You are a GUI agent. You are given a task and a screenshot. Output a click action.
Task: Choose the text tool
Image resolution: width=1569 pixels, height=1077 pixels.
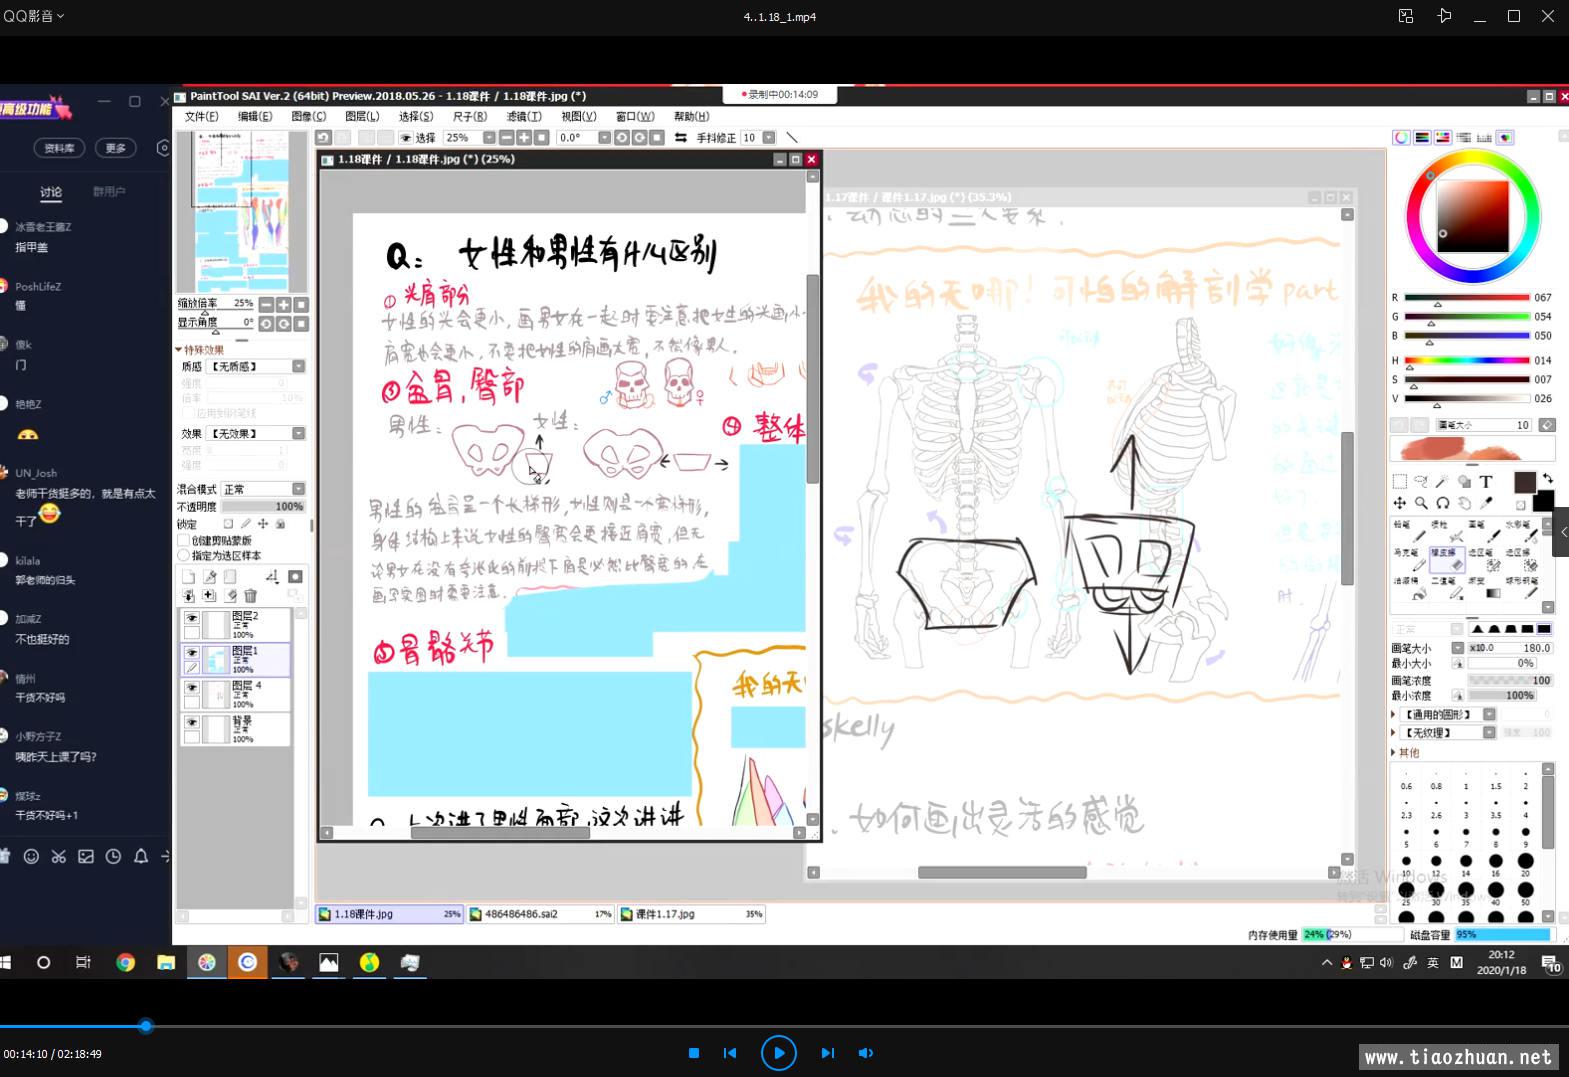1486,481
